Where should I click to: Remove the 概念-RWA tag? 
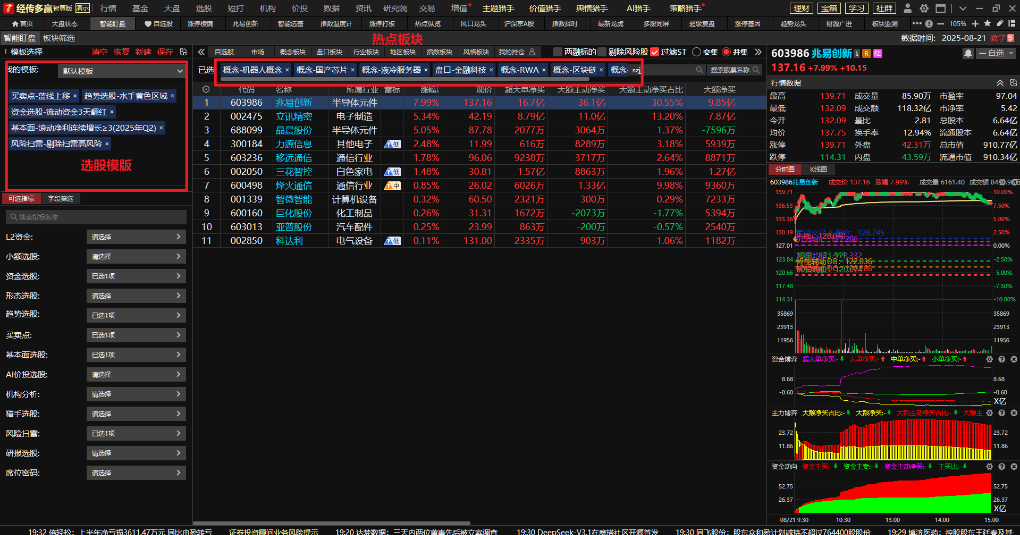(544, 70)
